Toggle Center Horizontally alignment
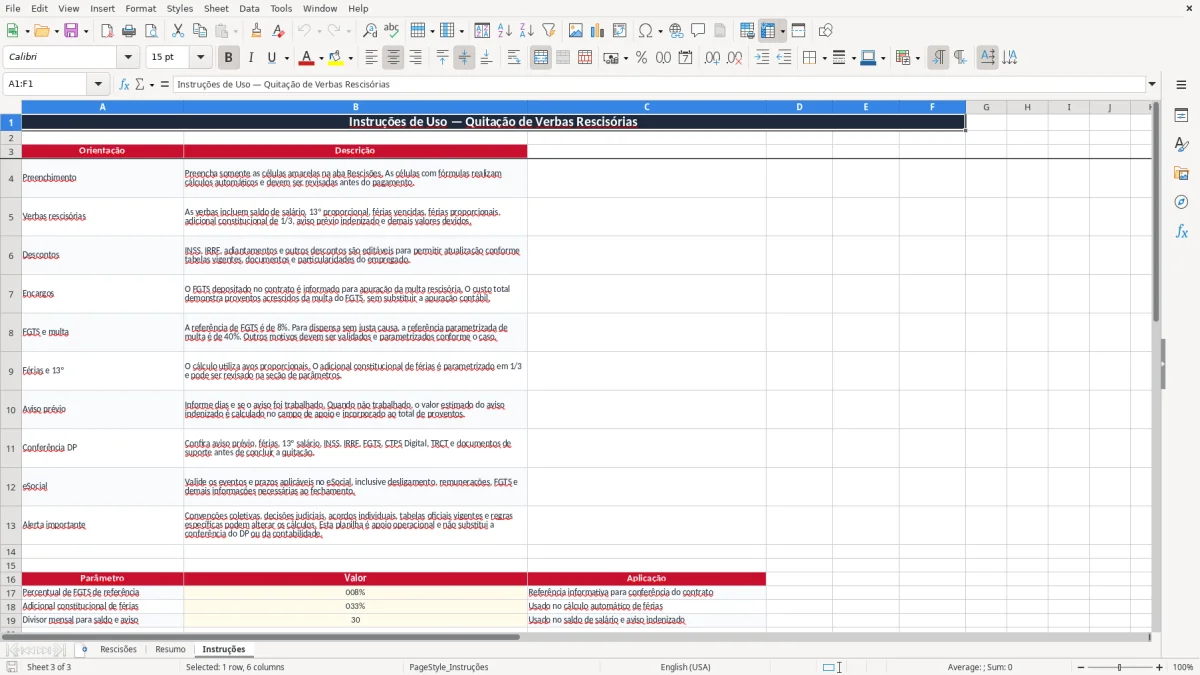The width and height of the screenshot is (1200, 675). click(x=393, y=58)
